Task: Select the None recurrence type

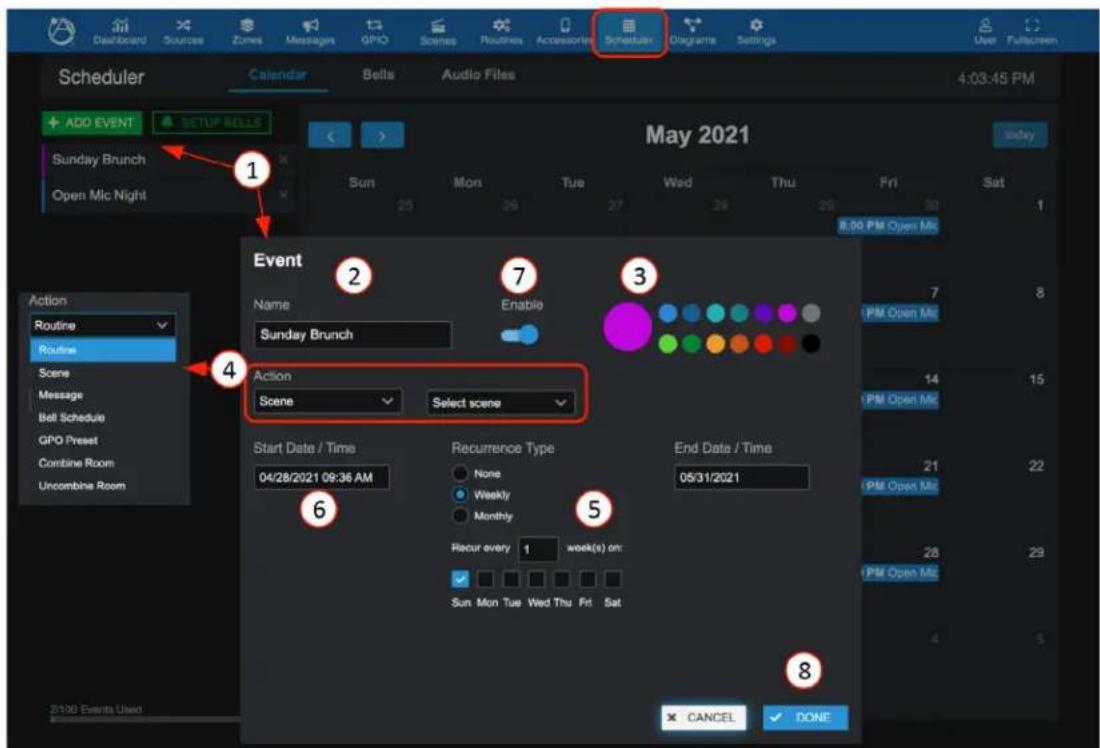Action: point(460,474)
